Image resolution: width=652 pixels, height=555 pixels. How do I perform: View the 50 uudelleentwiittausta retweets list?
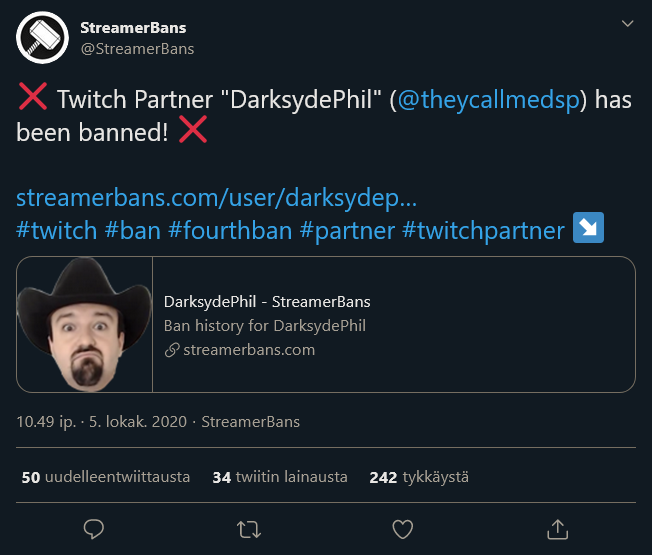pos(106,478)
